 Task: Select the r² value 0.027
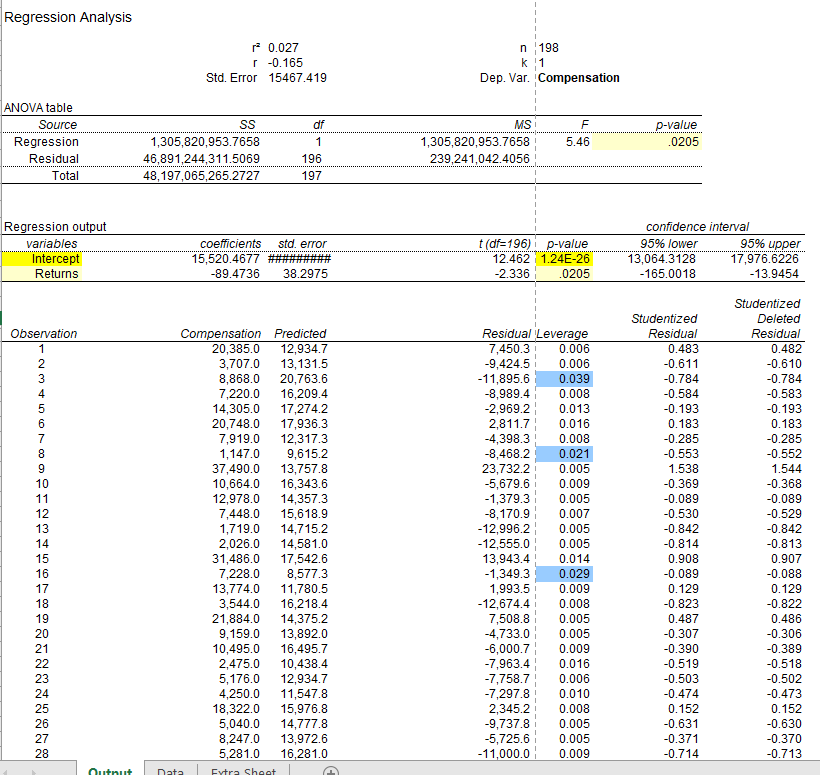pos(283,48)
